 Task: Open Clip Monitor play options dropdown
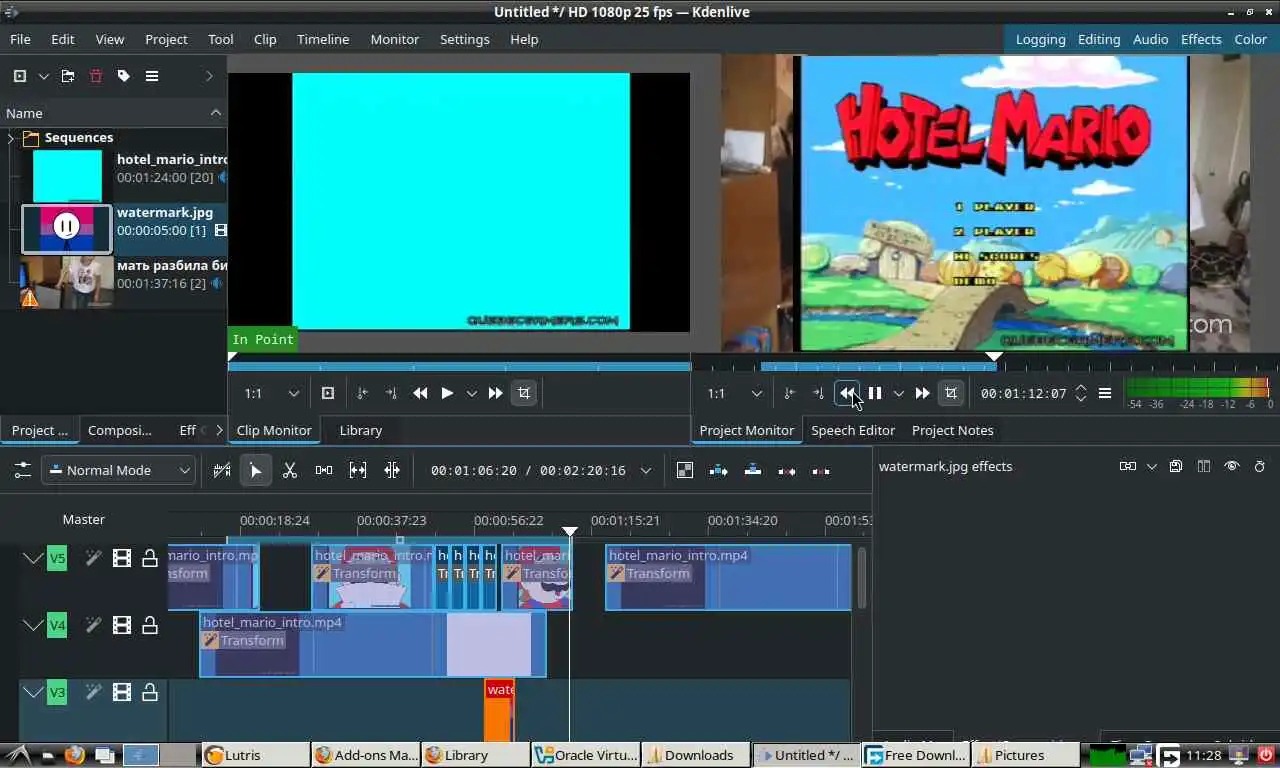[x=472, y=393]
